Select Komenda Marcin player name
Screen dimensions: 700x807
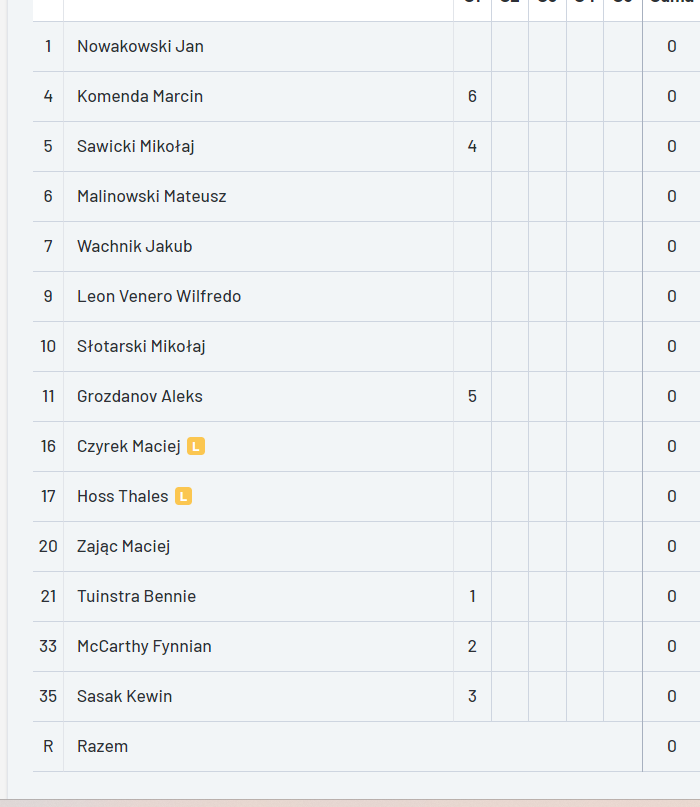[140, 96]
